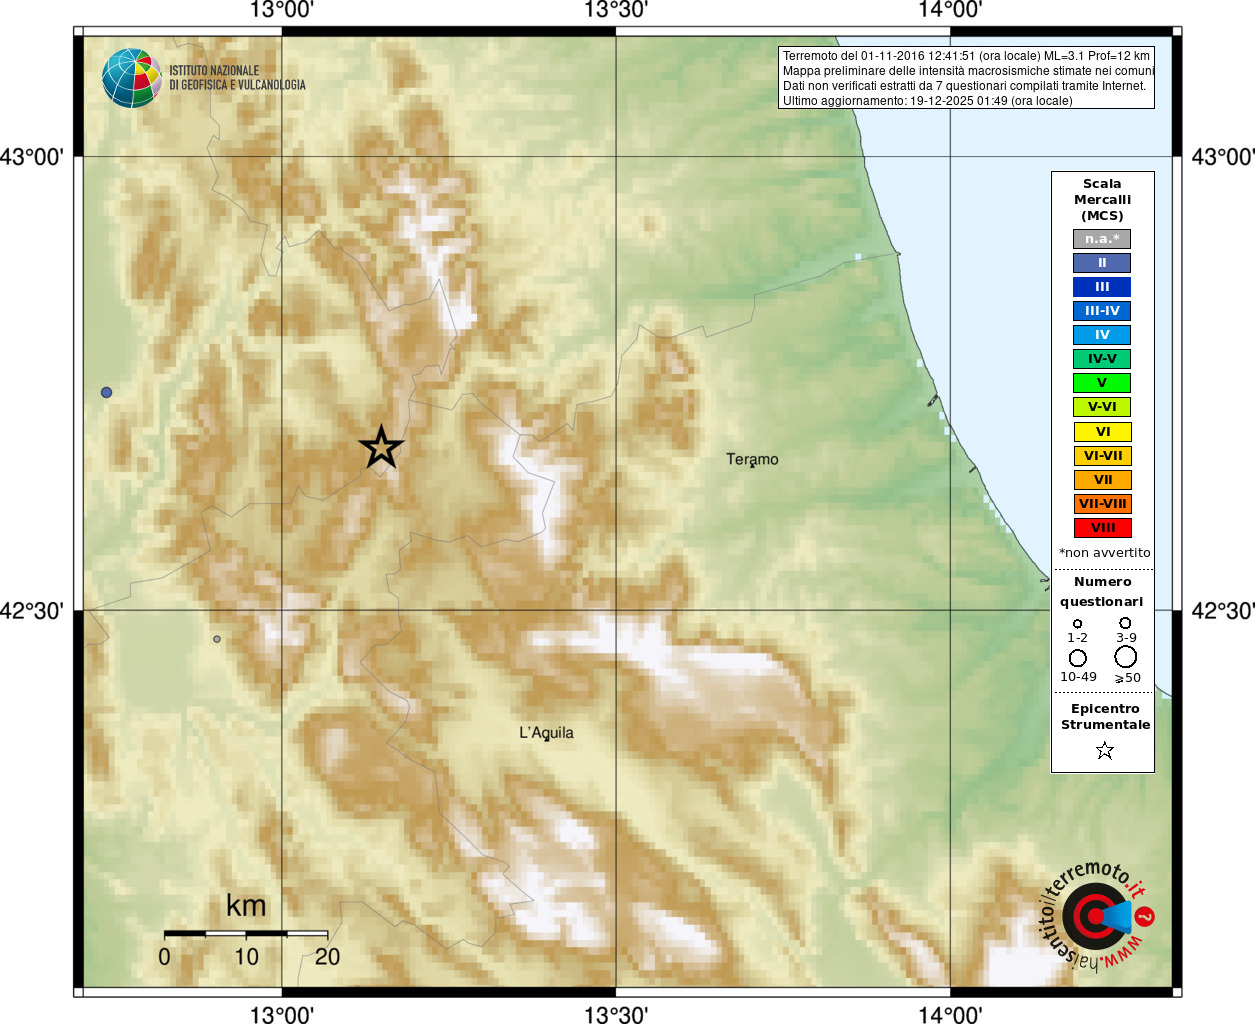
Task: Click the V bright-green legend swatch
Action: click(1102, 383)
